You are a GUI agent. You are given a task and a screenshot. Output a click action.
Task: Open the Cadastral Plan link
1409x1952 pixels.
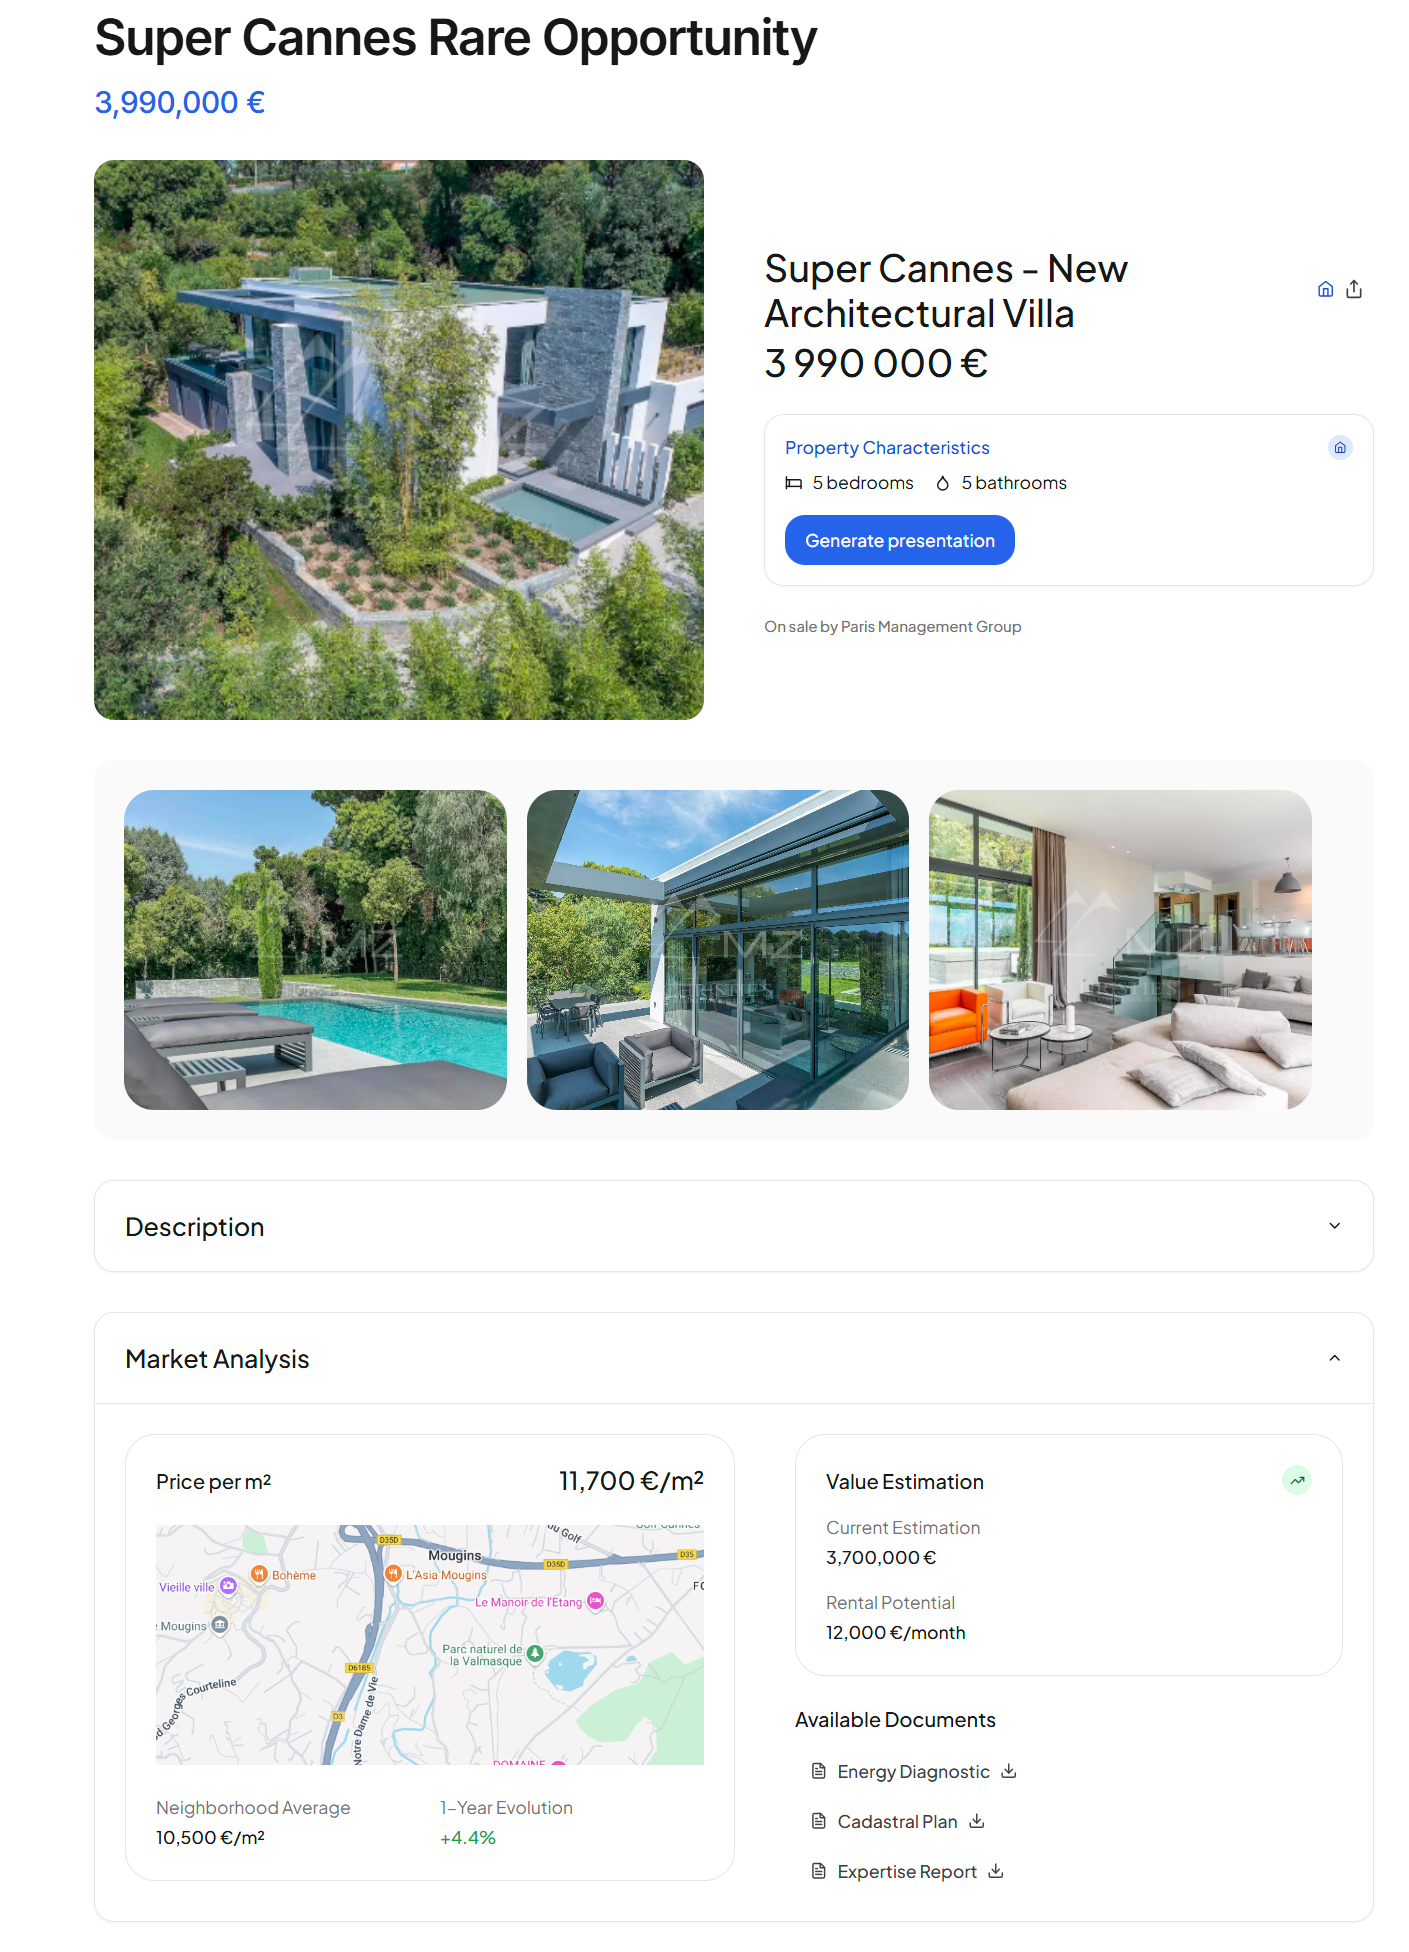click(897, 1821)
